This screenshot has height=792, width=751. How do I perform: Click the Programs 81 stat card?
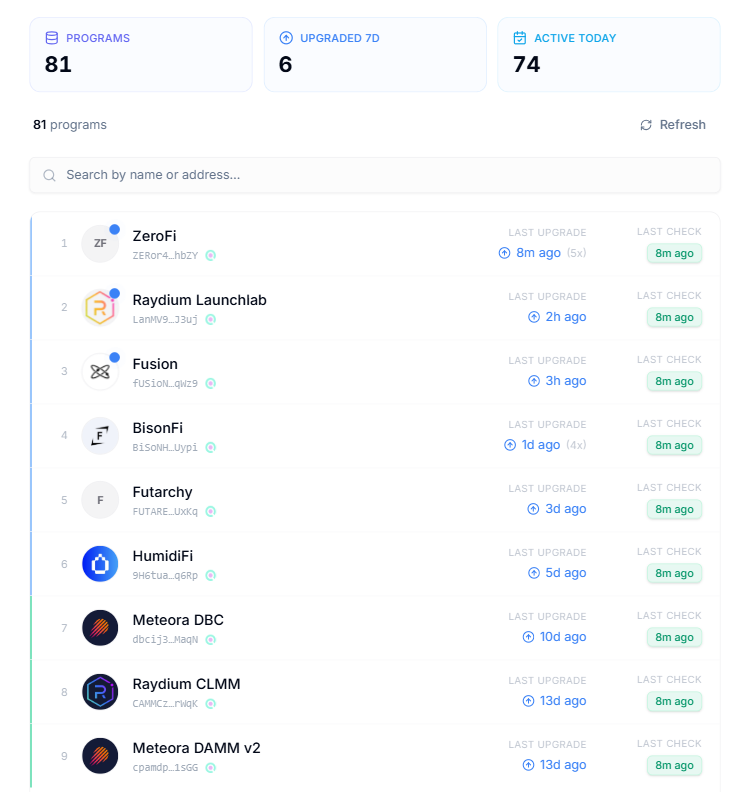pyautogui.click(x=141, y=55)
